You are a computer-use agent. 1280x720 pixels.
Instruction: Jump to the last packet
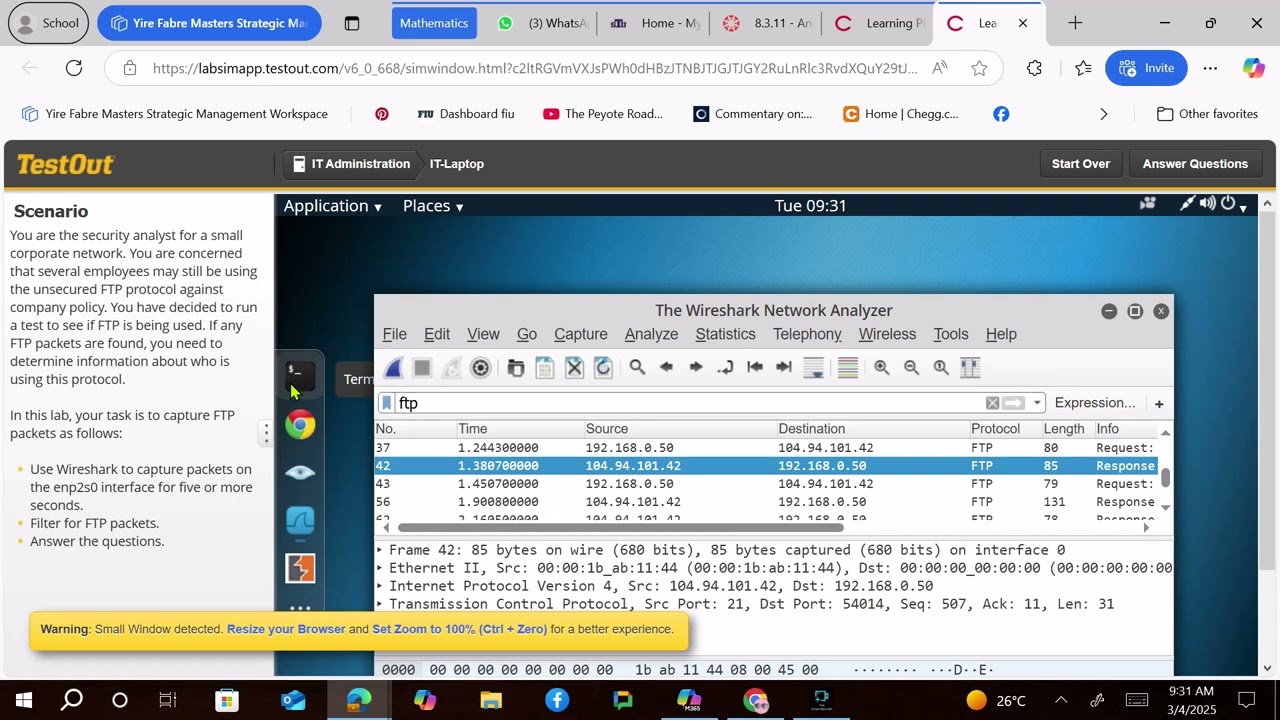pos(784,368)
